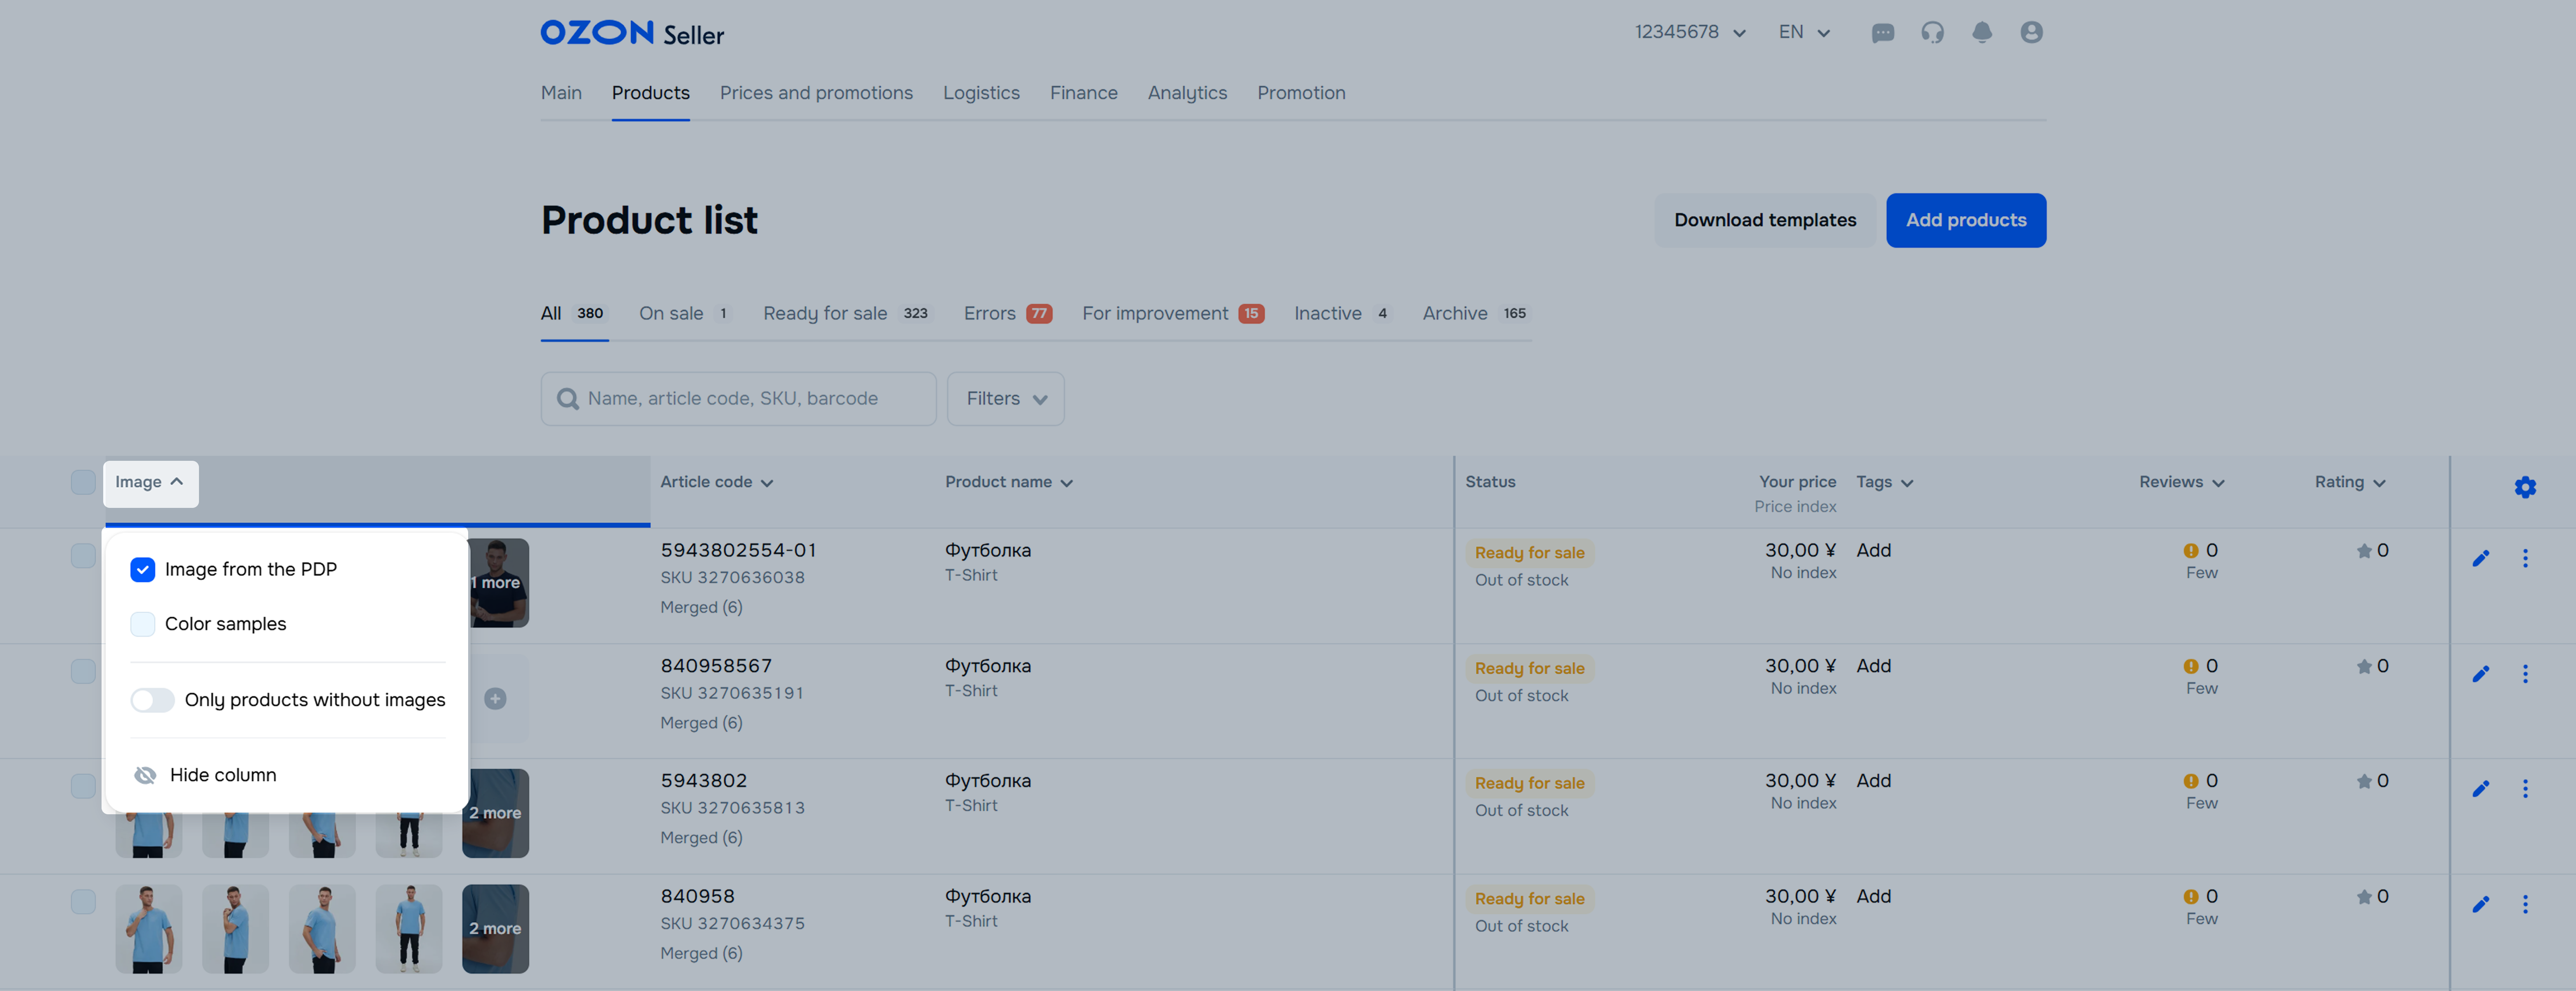Open the notifications bell
Viewport: 2576px width, 991px height.
tap(1981, 33)
